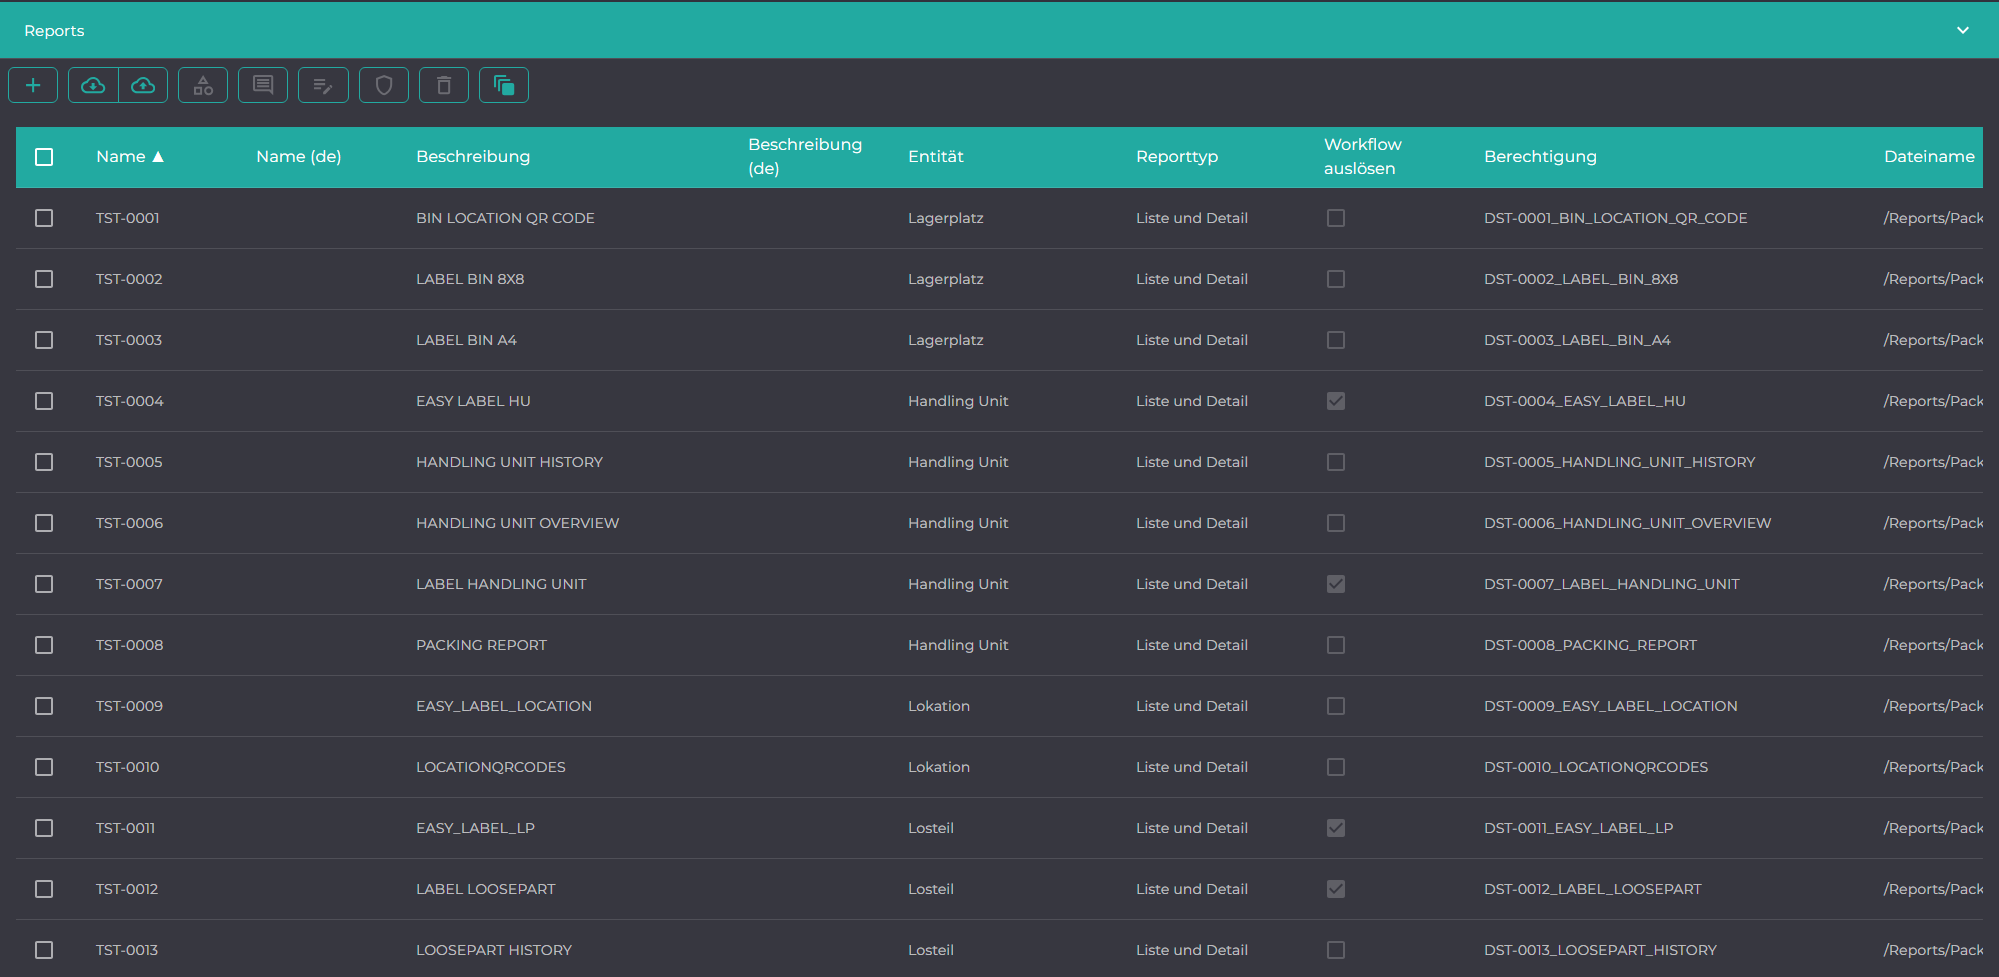Screen dimensions: 1999x977
Task: Click the LABEL BIN A4 description
Action: pyautogui.click(x=466, y=340)
